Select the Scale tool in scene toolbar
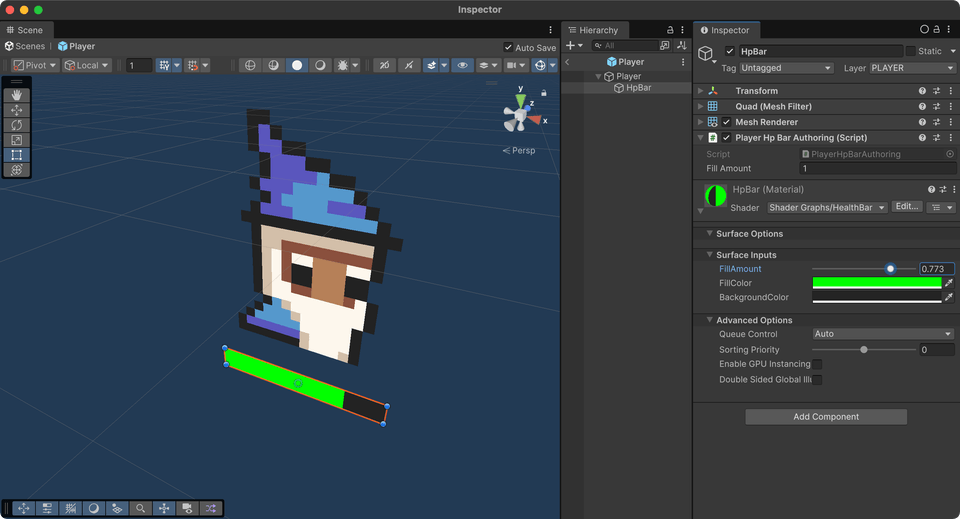960x519 pixels. pos(17,140)
